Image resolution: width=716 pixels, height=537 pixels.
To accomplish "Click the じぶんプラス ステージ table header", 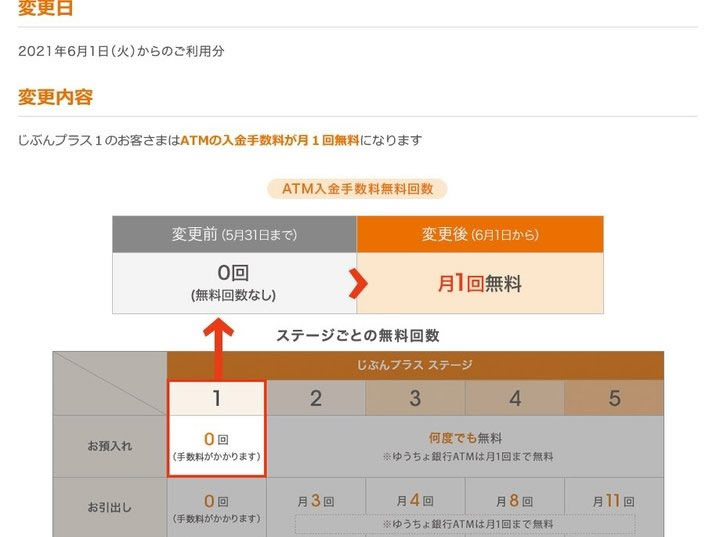I will coord(415,365).
